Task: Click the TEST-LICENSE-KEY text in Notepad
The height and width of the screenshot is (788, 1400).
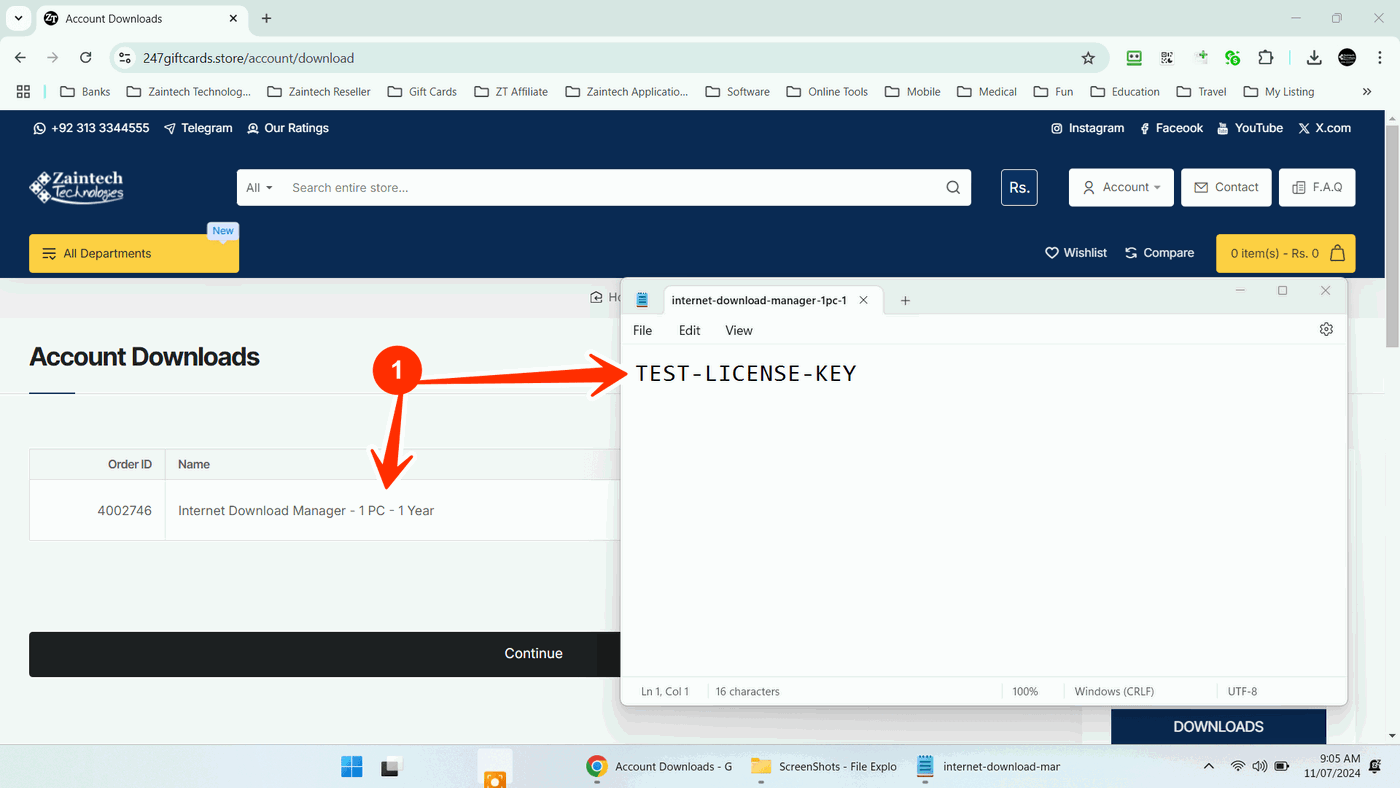Action: pos(746,373)
